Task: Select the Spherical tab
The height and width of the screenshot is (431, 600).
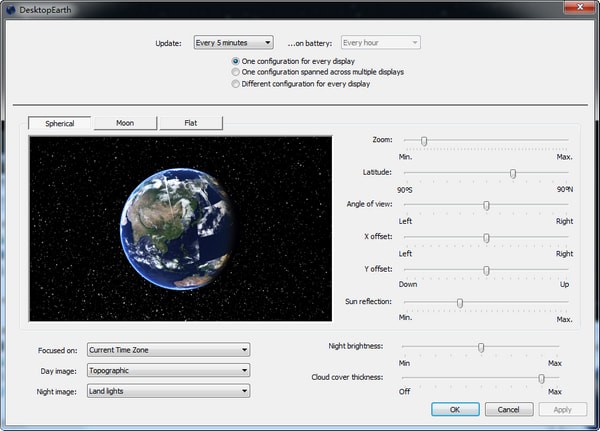Action: (60, 123)
